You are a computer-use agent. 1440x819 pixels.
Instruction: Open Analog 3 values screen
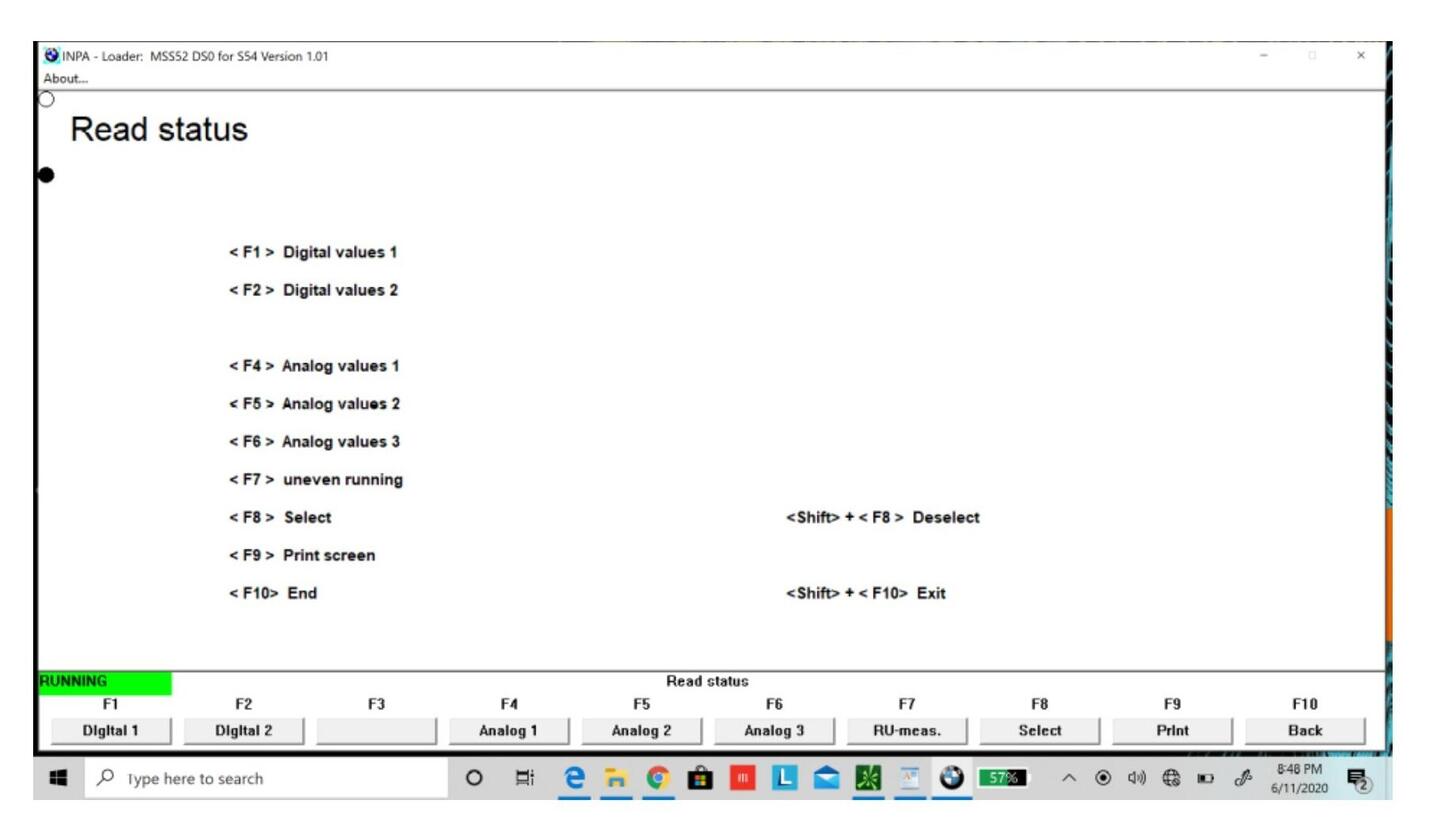[x=775, y=731]
